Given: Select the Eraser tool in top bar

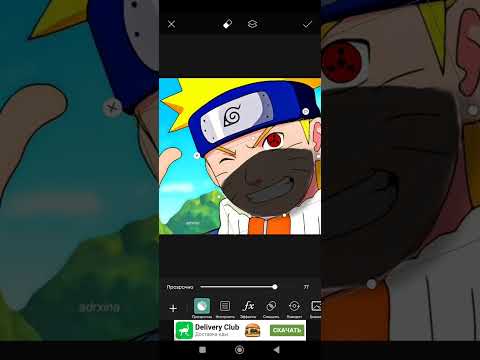Looking at the screenshot, I should 227,24.
